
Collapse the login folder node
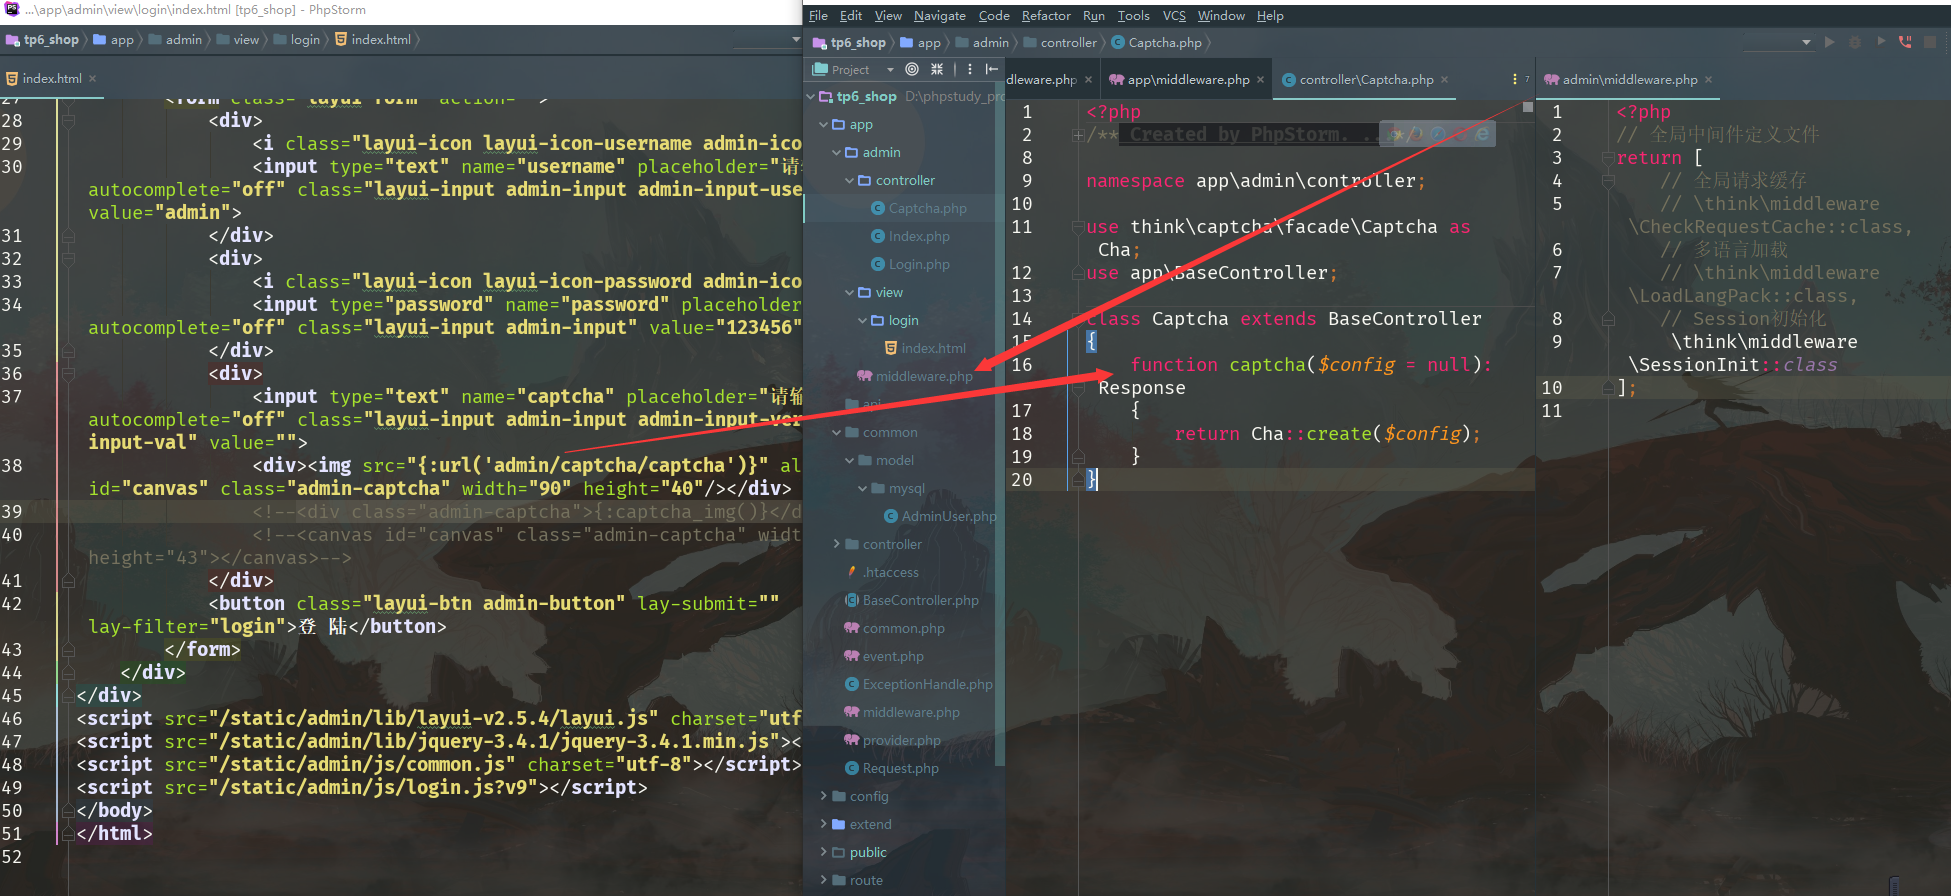coord(863,321)
